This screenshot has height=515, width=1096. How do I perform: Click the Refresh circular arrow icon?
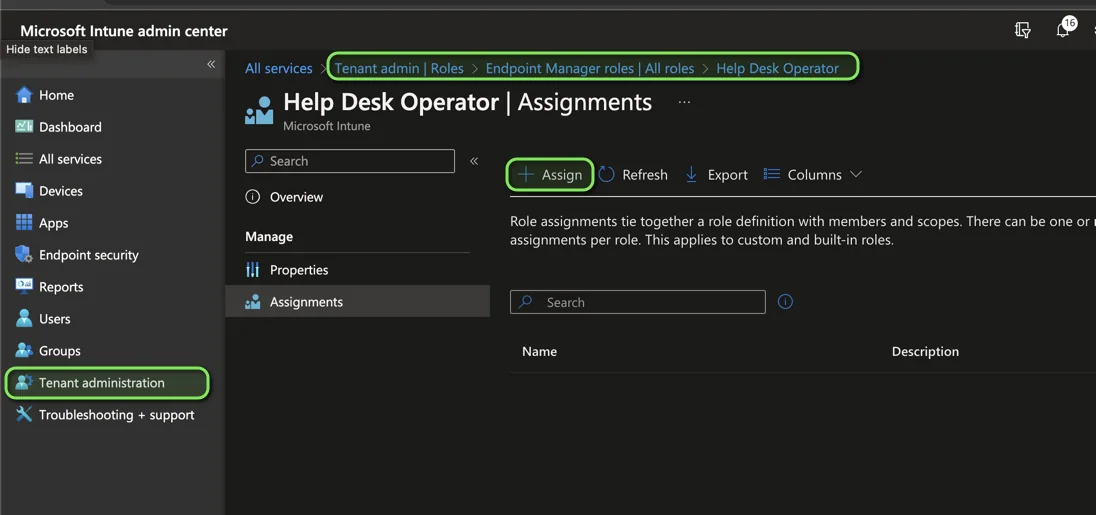coord(606,174)
